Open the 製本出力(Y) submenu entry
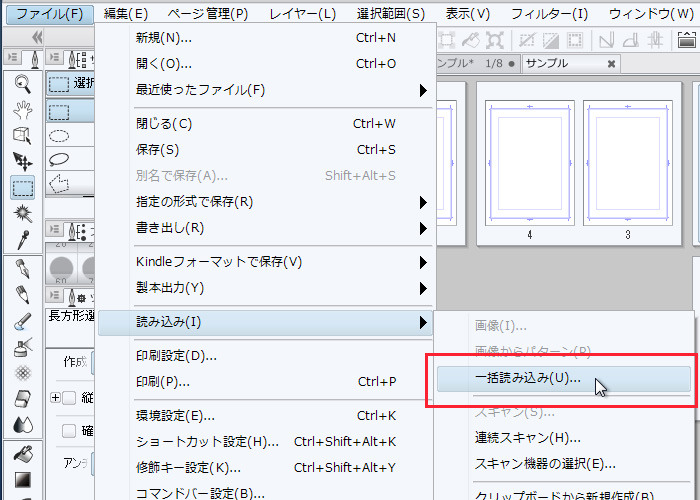Image resolution: width=700 pixels, height=500 pixels. point(265,288)
